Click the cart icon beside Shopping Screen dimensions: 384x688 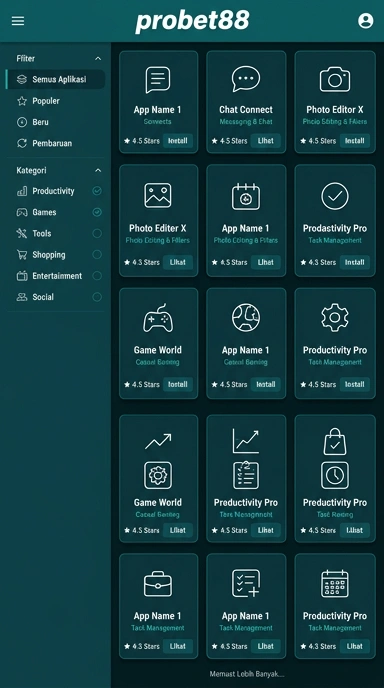click(x=22, y=254)
